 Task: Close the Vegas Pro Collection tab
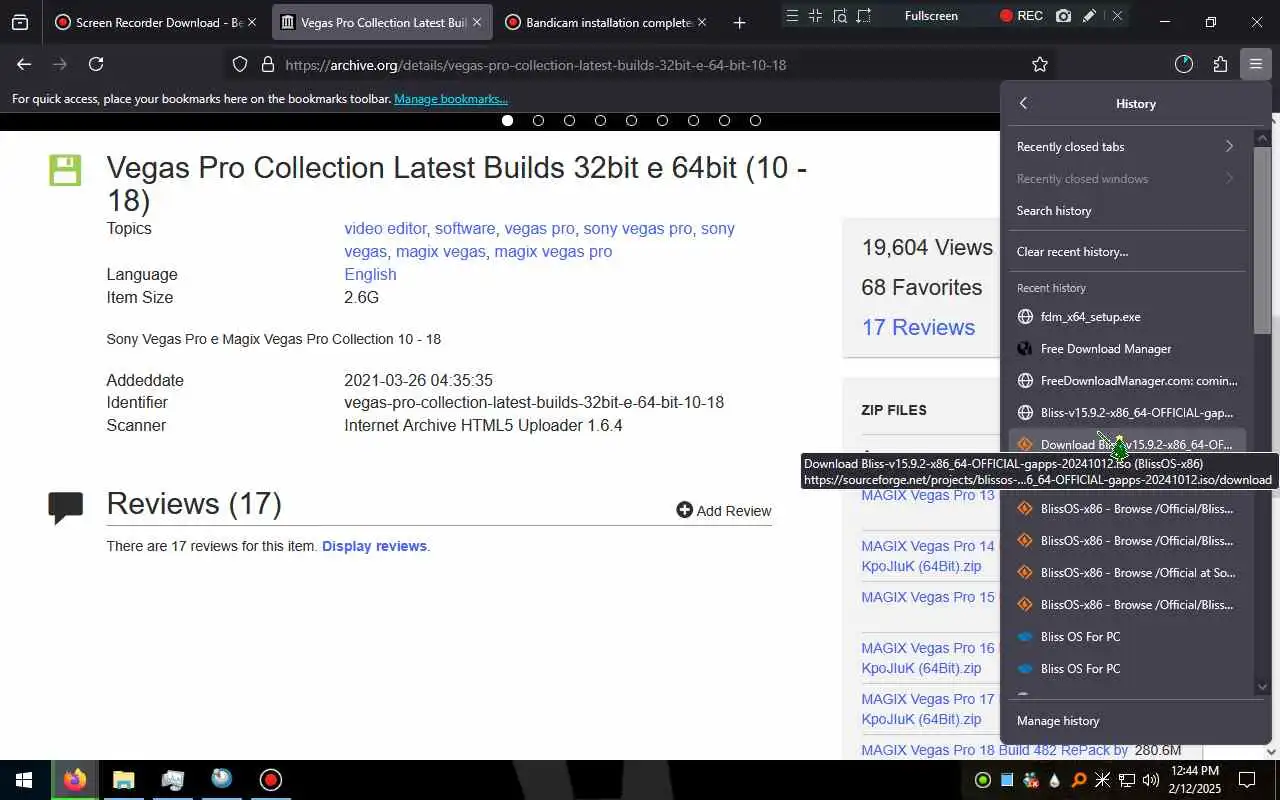click(x=476, y=22)
